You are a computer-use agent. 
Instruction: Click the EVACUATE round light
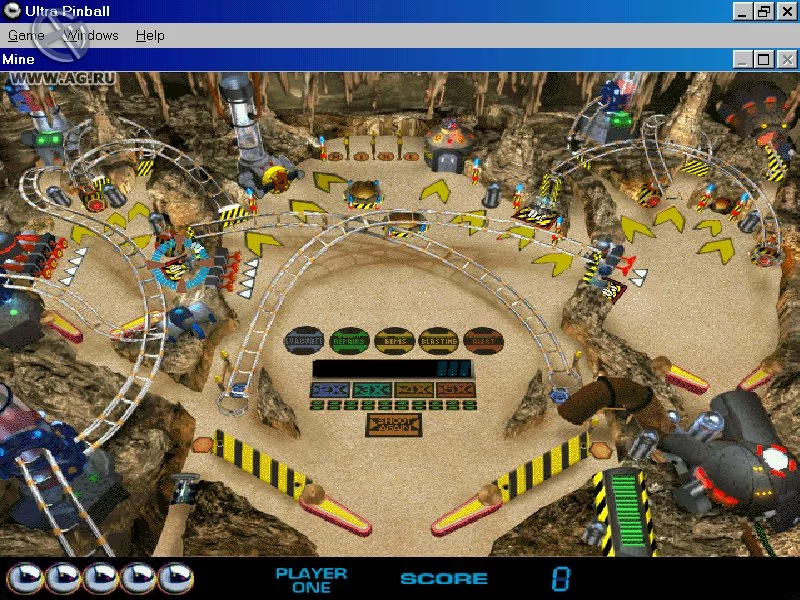click(x=304, y=341)
